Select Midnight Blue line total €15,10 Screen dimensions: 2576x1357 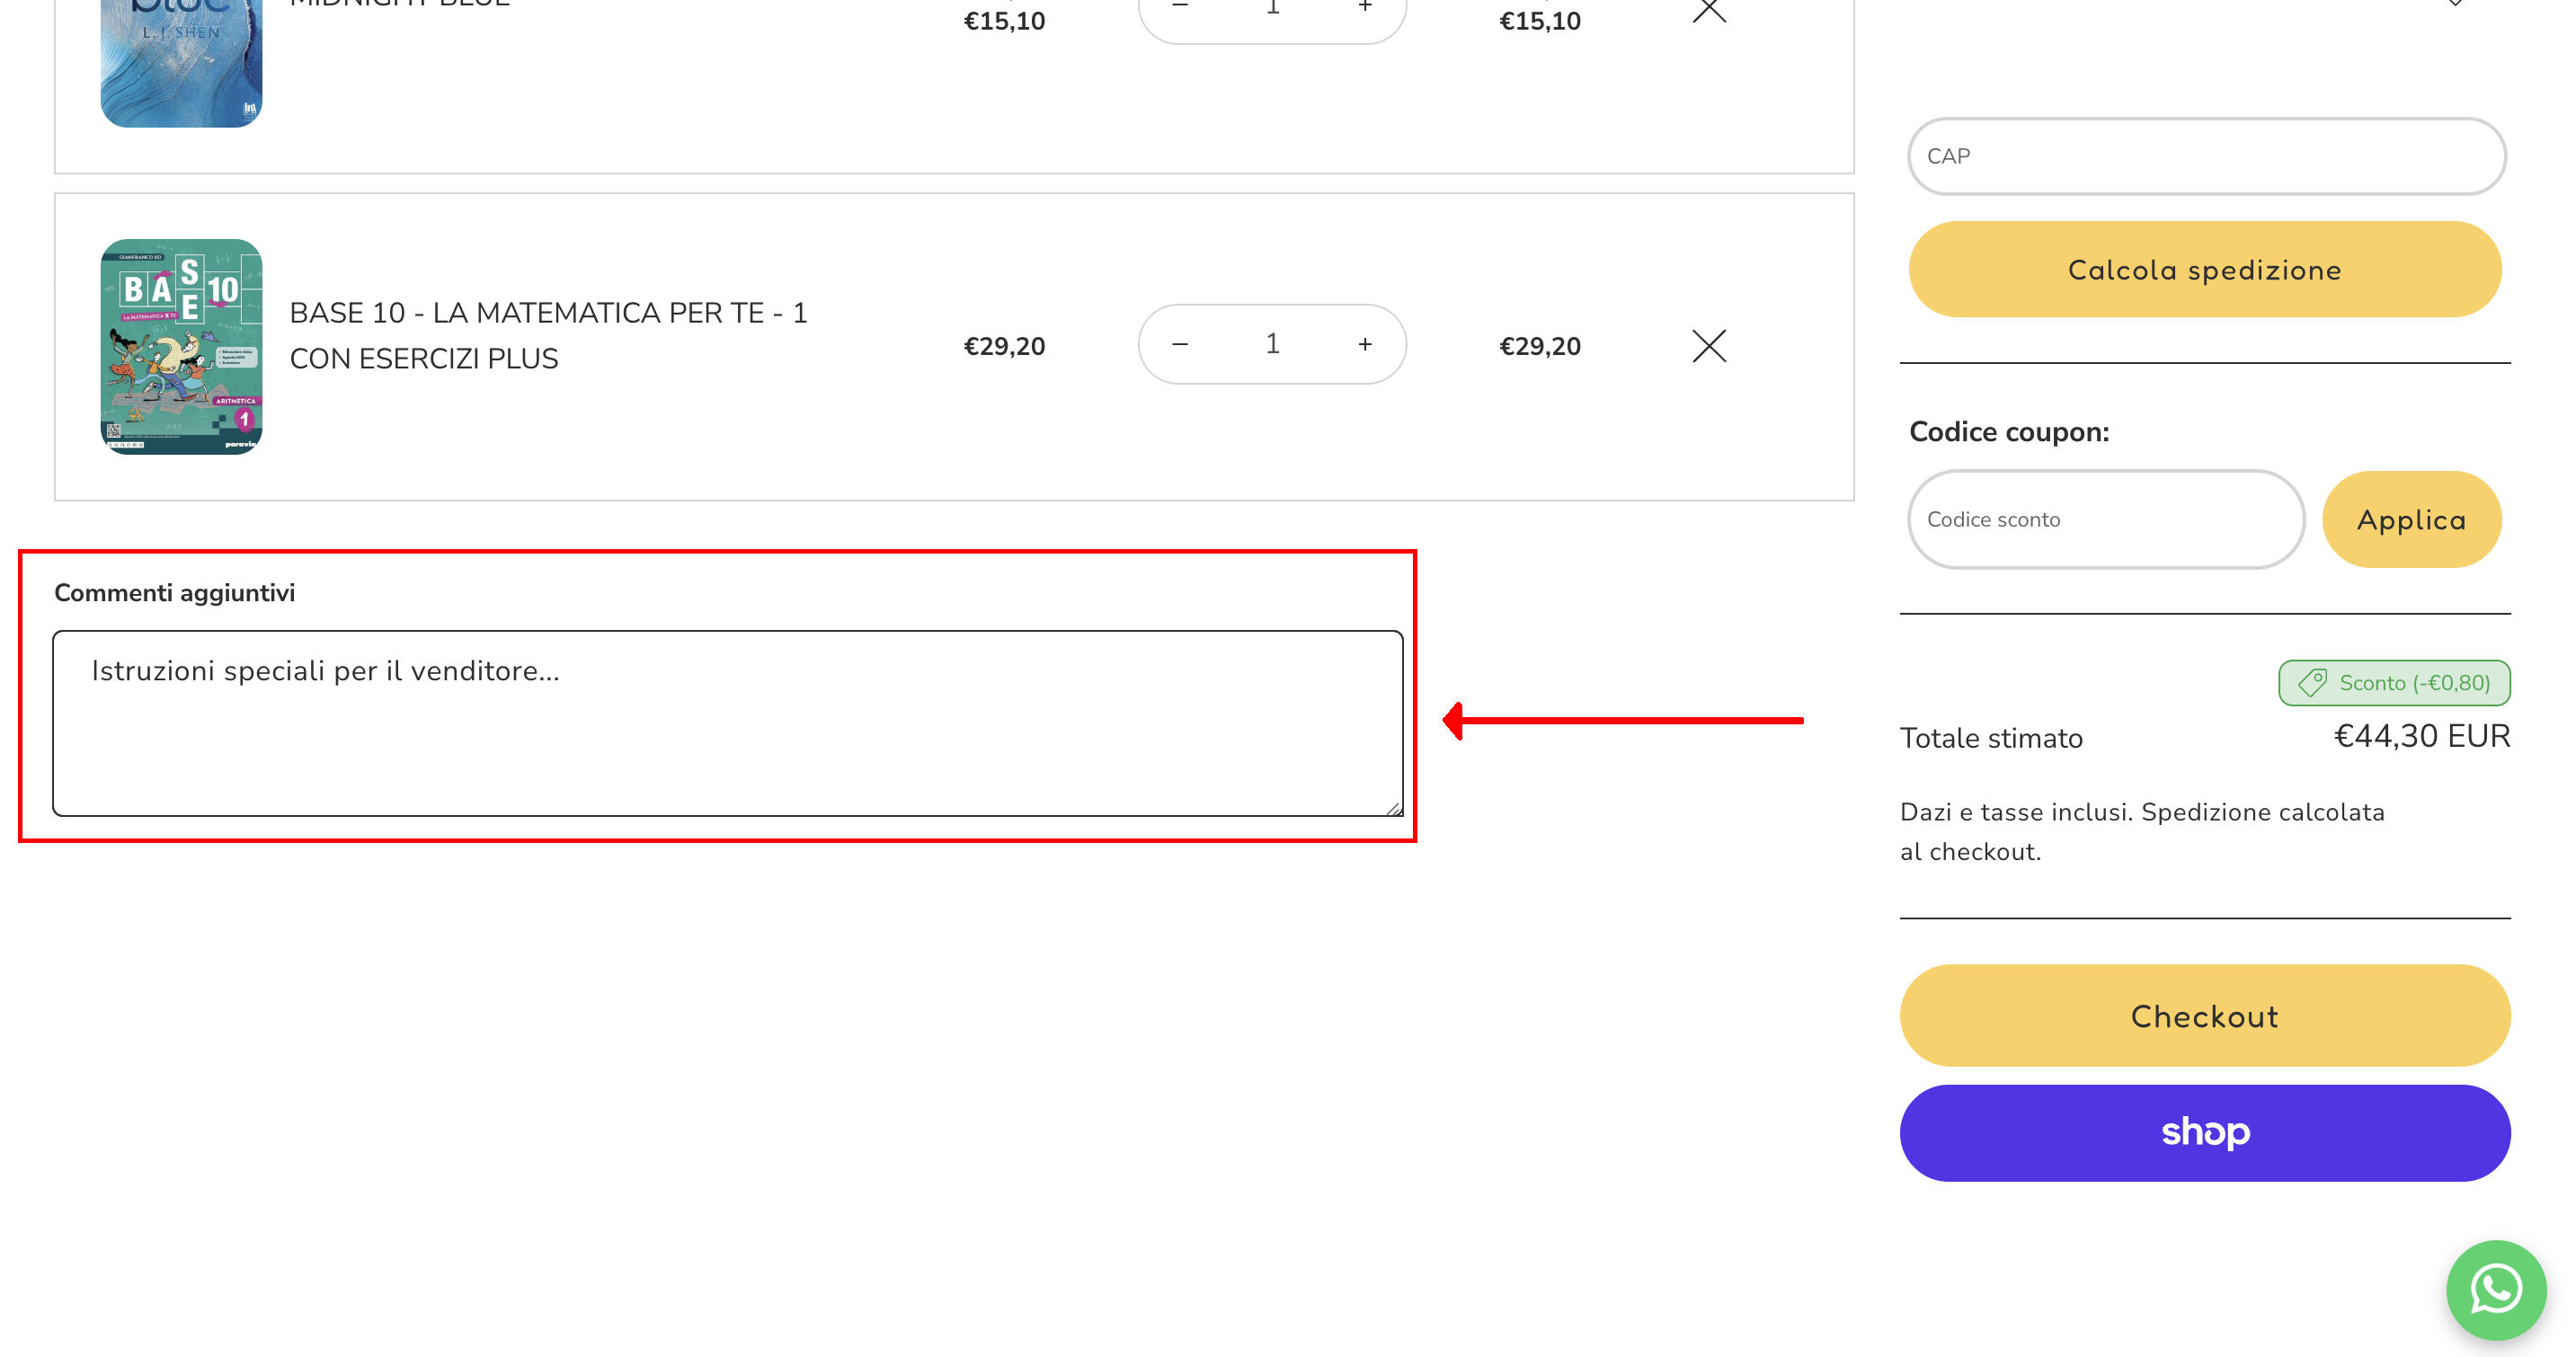pos(1540,20)
